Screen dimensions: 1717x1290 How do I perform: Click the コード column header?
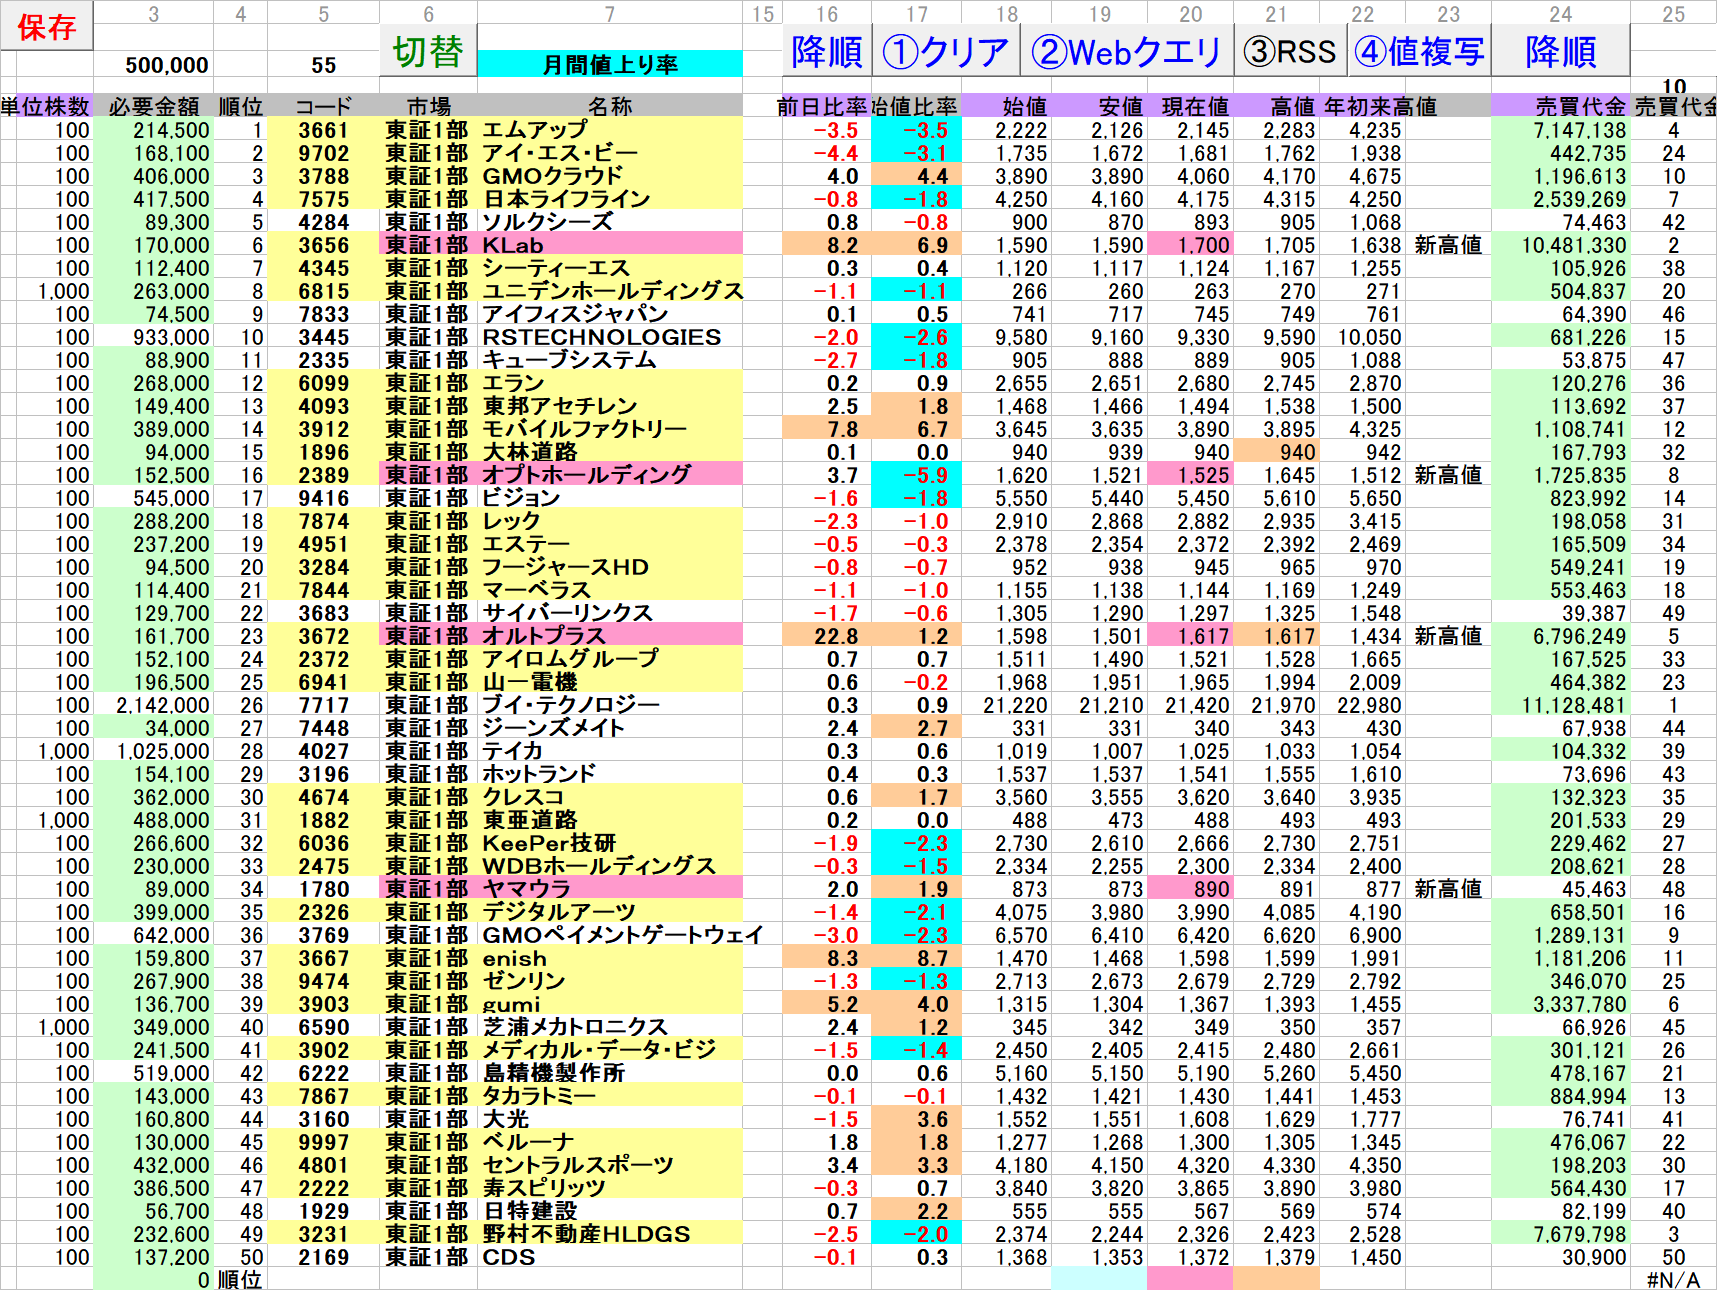324,106
